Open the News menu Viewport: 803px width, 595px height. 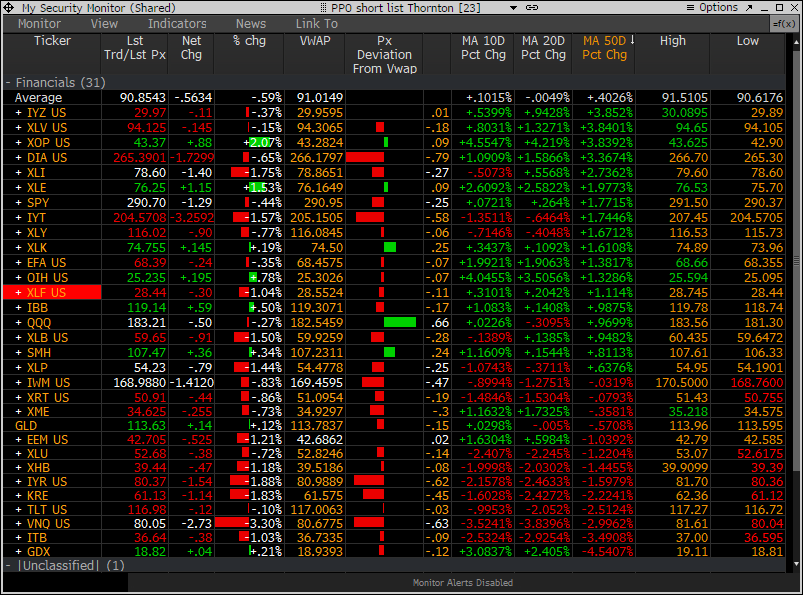pyautogui.click(x=251, y=24)
